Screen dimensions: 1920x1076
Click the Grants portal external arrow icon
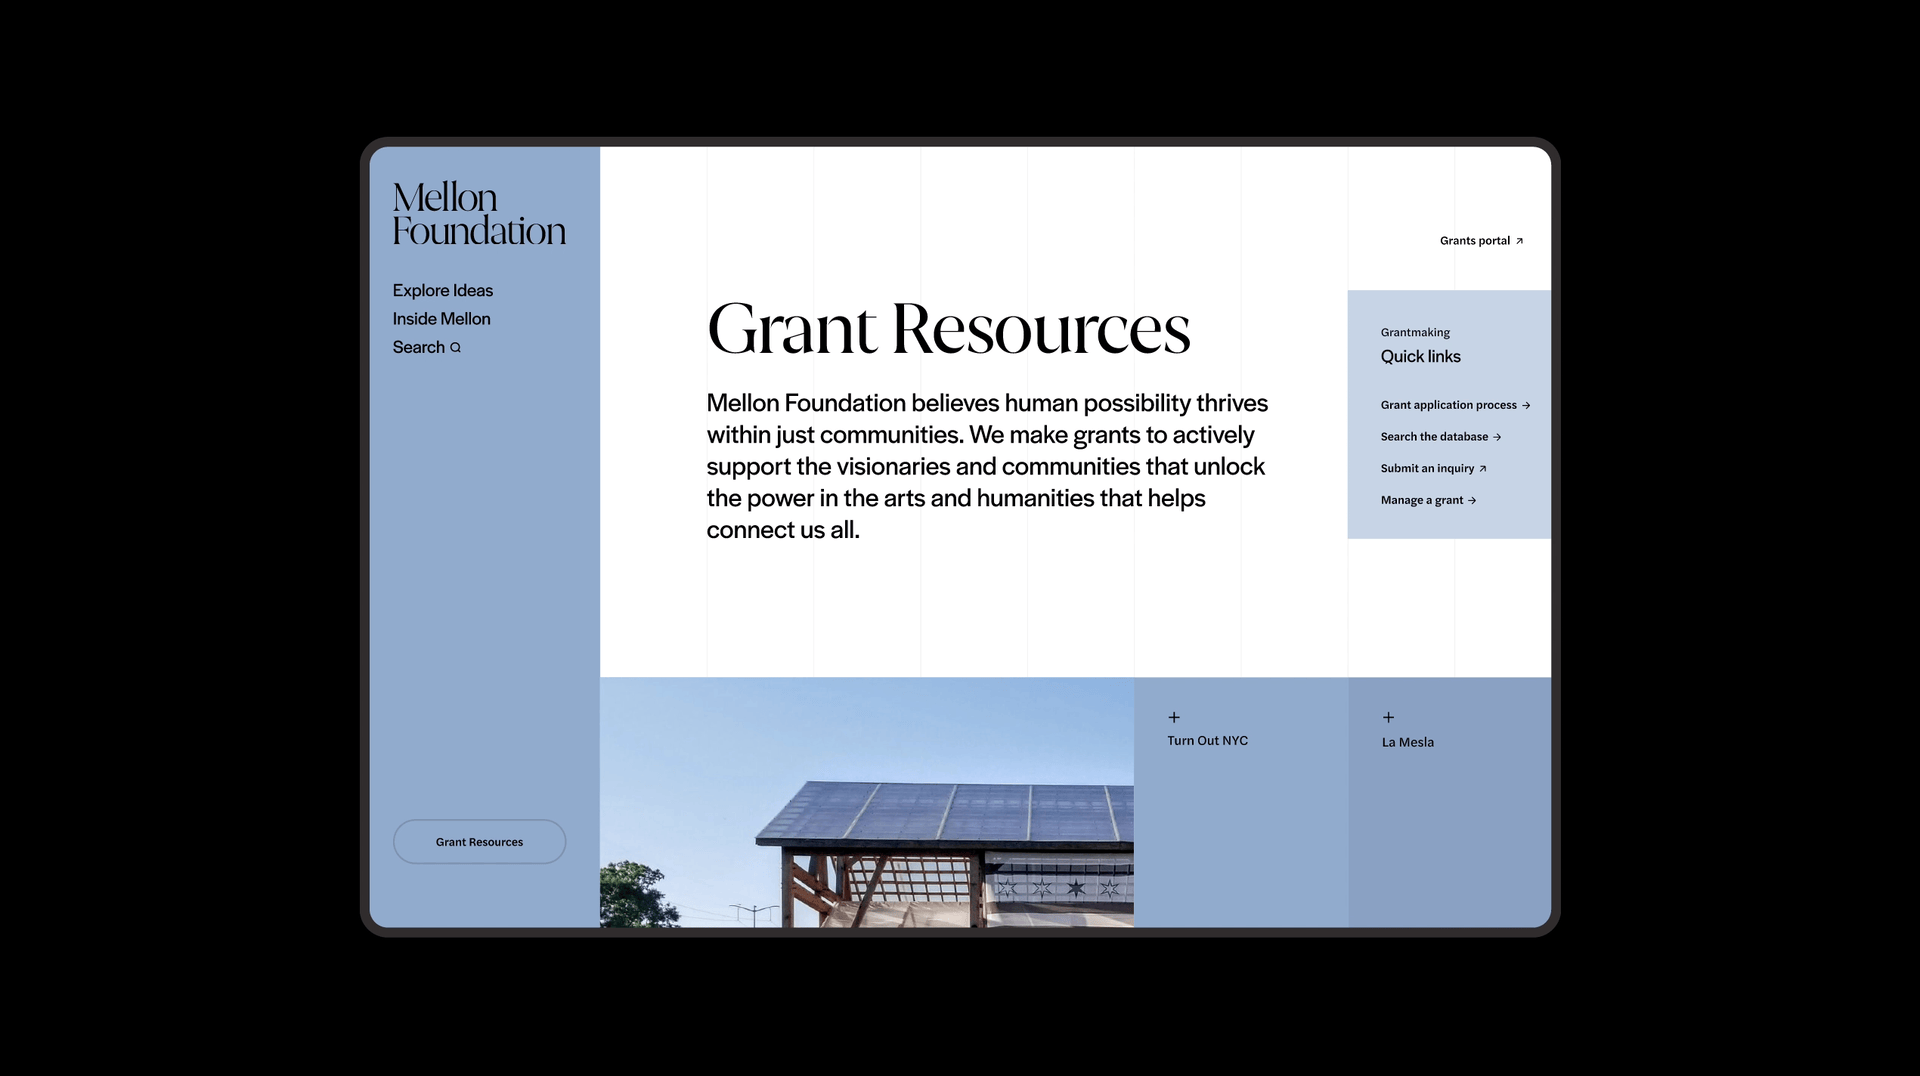[1519, 241]
